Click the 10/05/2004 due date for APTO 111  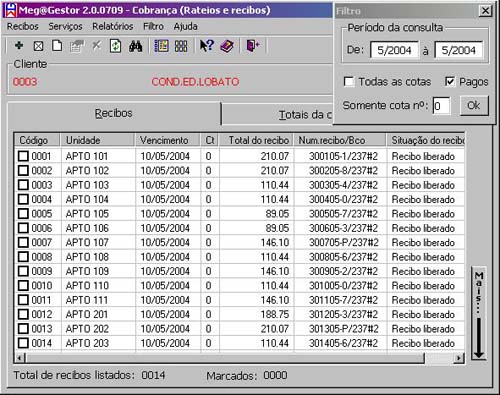click(x=165, y=300)
